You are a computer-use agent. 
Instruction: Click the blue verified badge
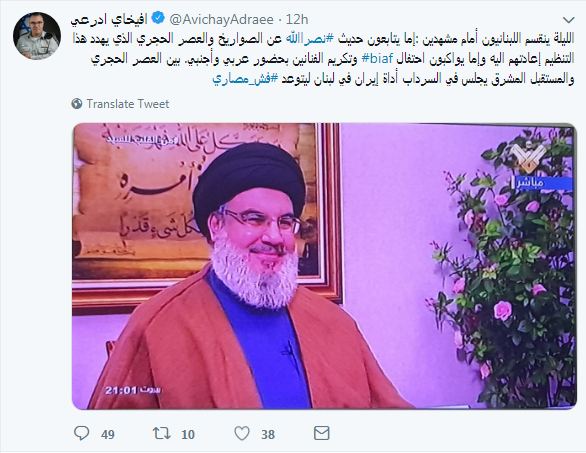point(158,18)
